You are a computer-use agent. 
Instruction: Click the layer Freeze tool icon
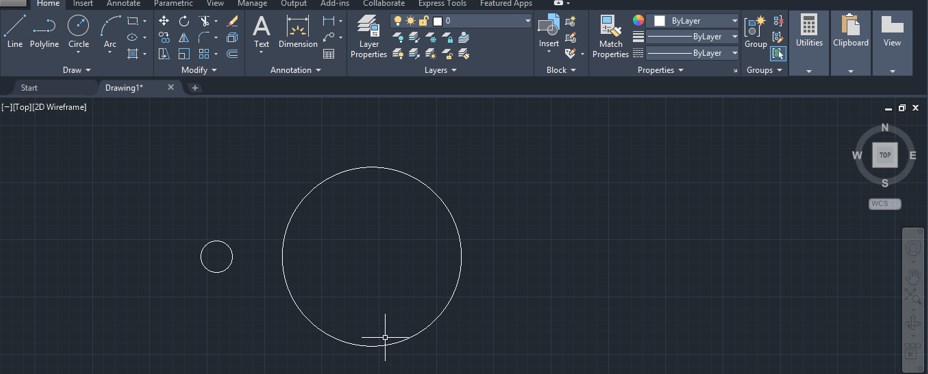pyautogui.click(x=431, y=37)
